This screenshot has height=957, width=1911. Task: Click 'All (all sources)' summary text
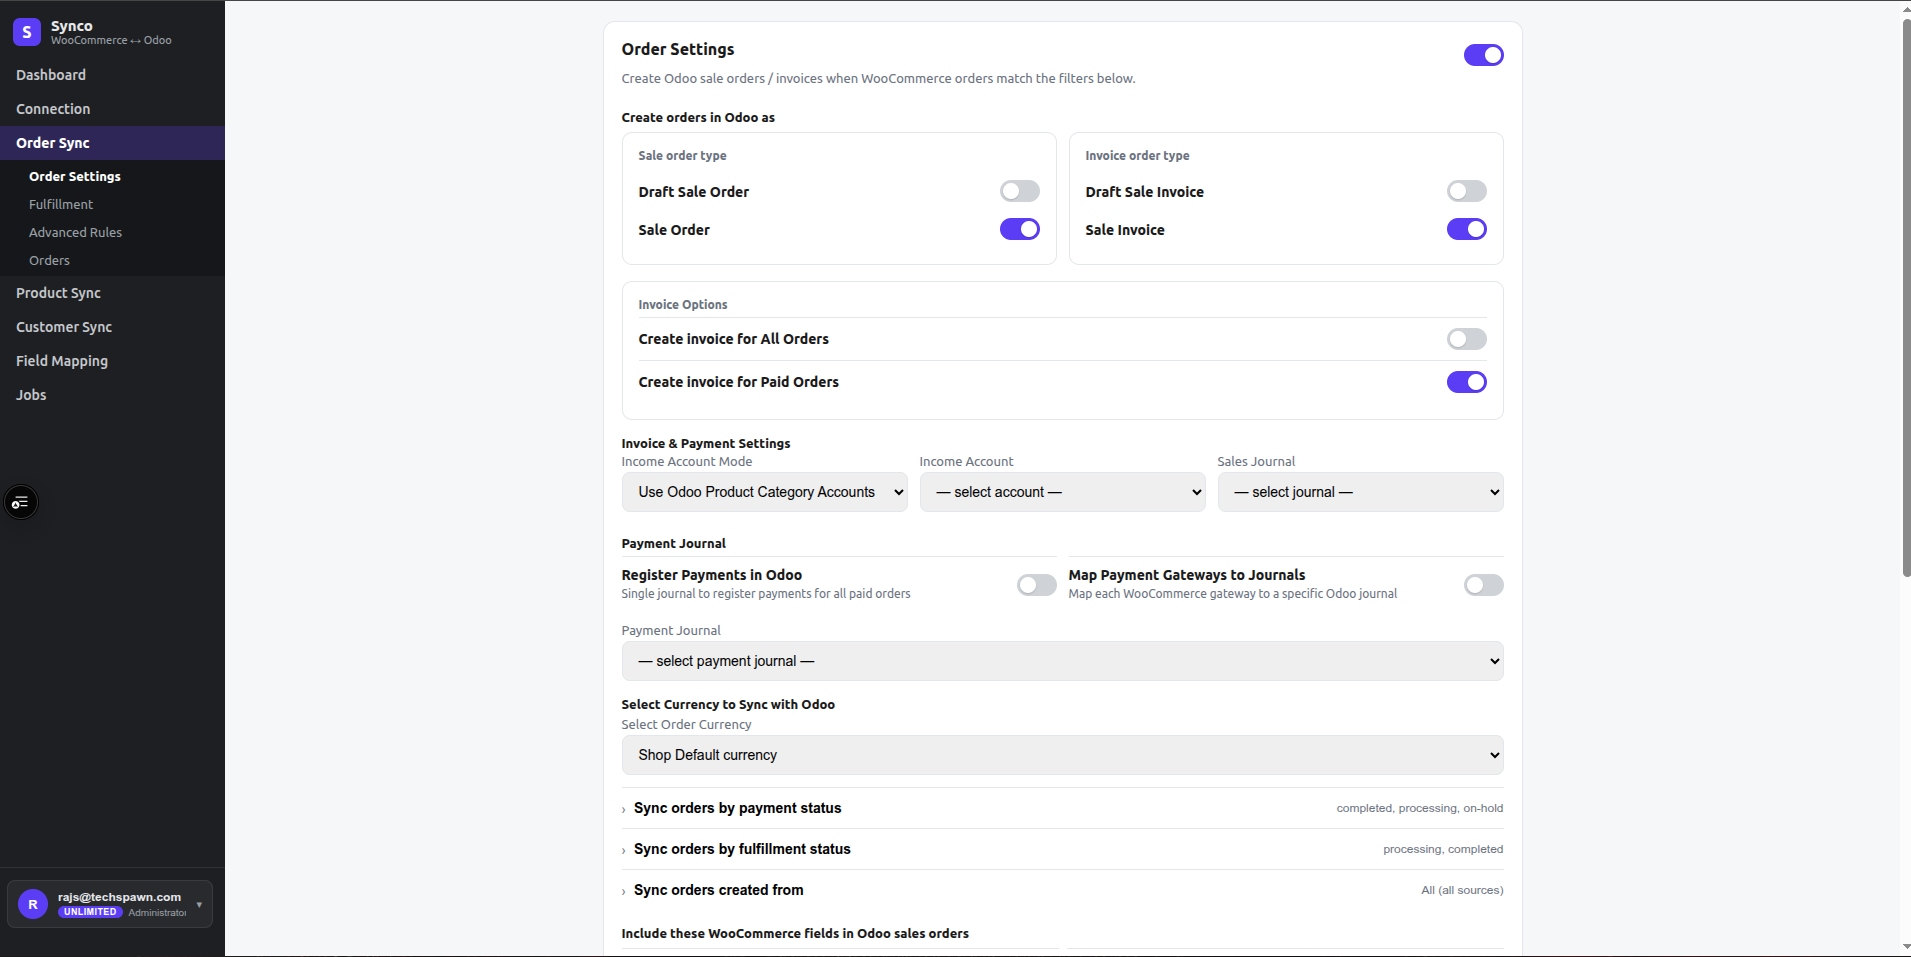[x=1462, y=890]
